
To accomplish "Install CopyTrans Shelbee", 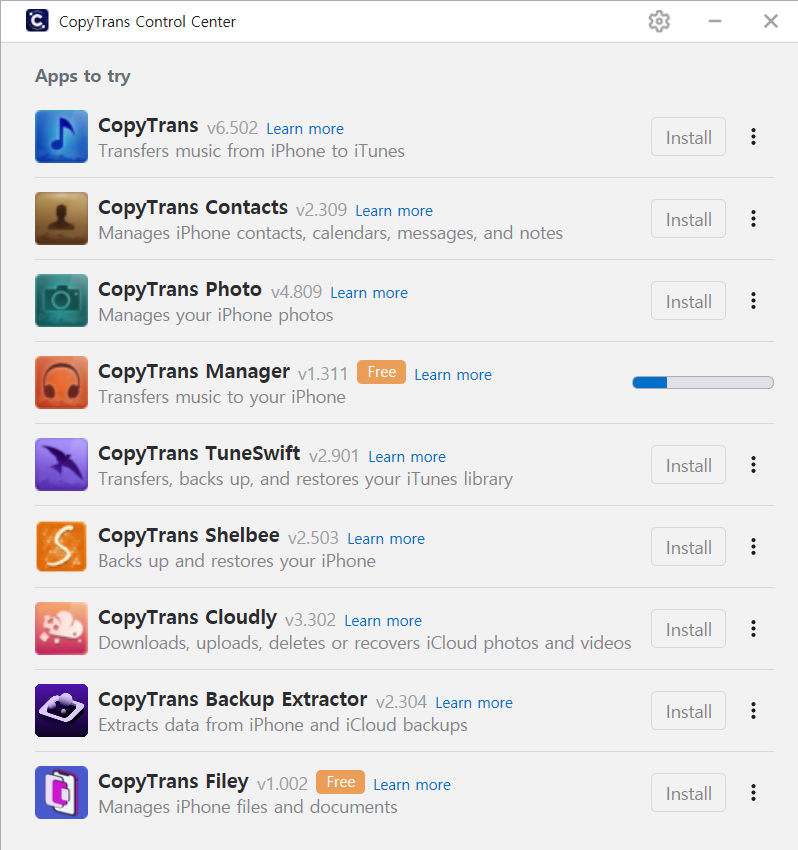I will (688, 546).
